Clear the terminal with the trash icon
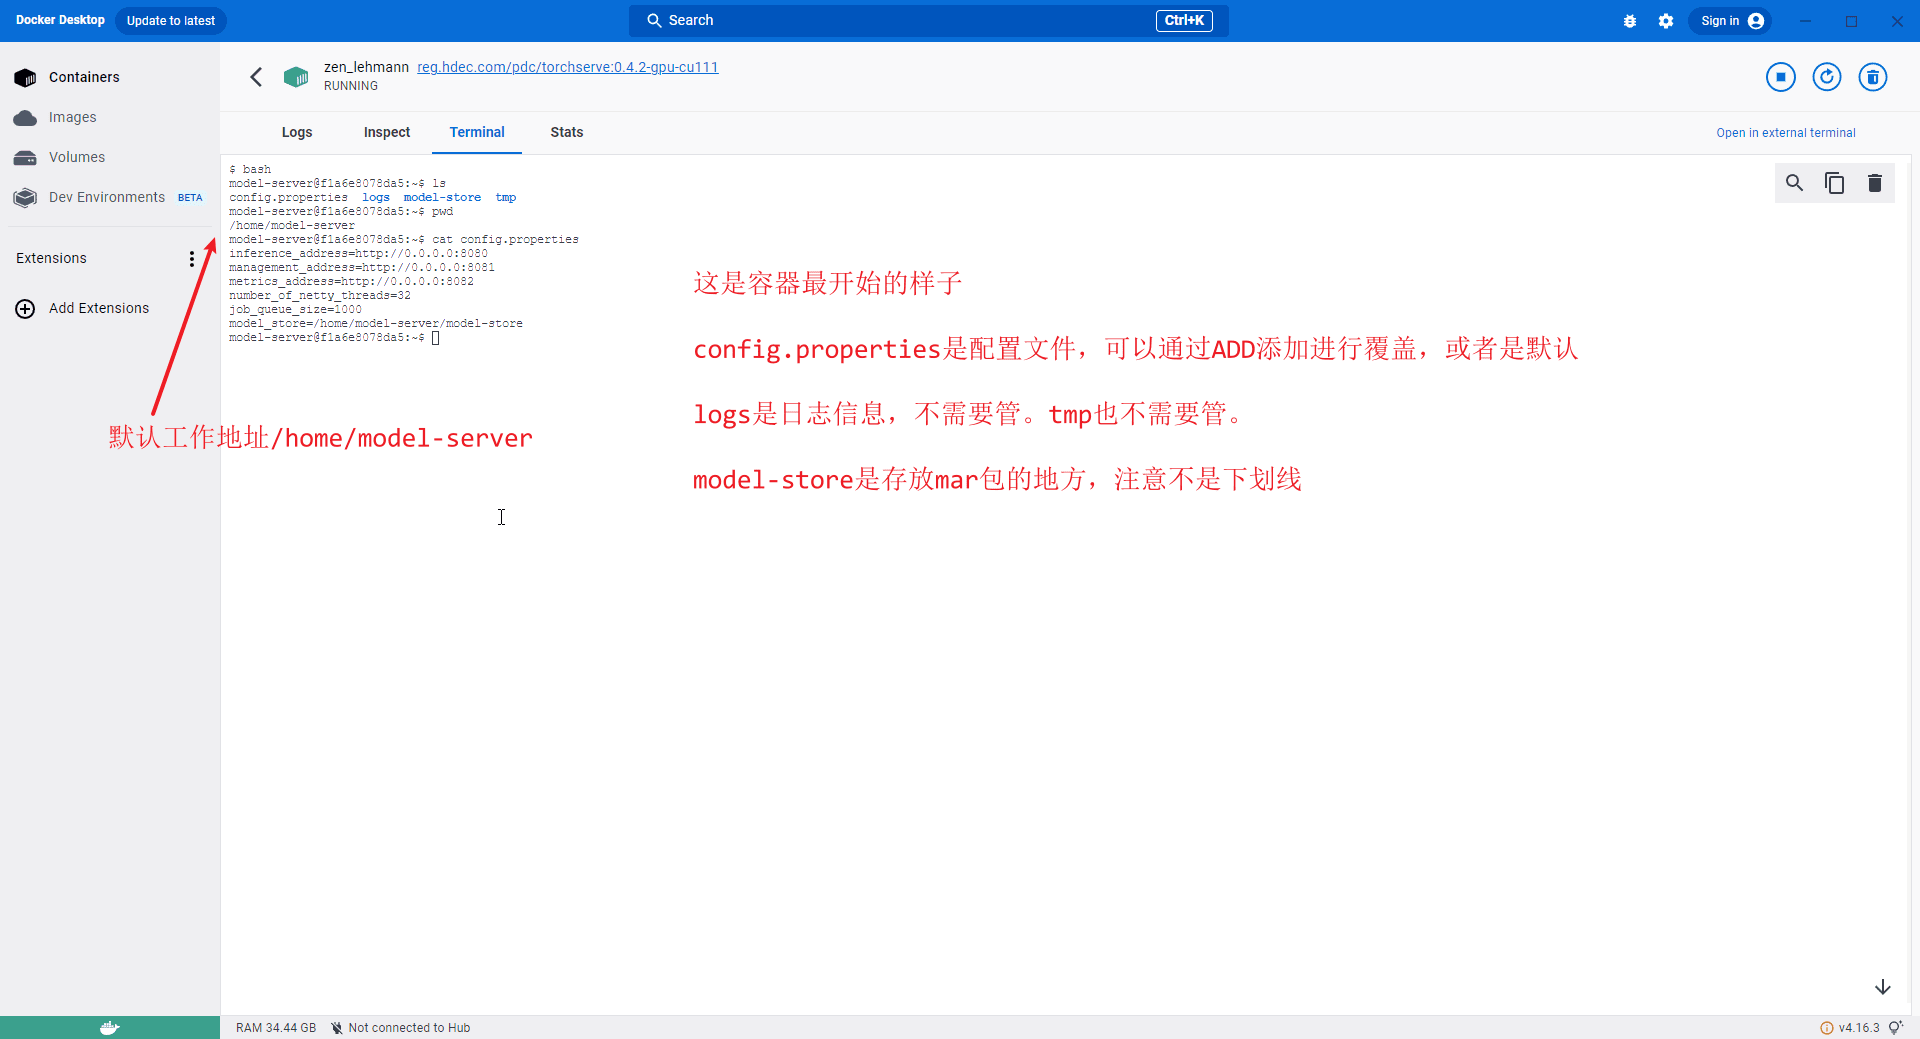The width and height of the screenshot is (1920, 1039). click(x=1874, y=183)
